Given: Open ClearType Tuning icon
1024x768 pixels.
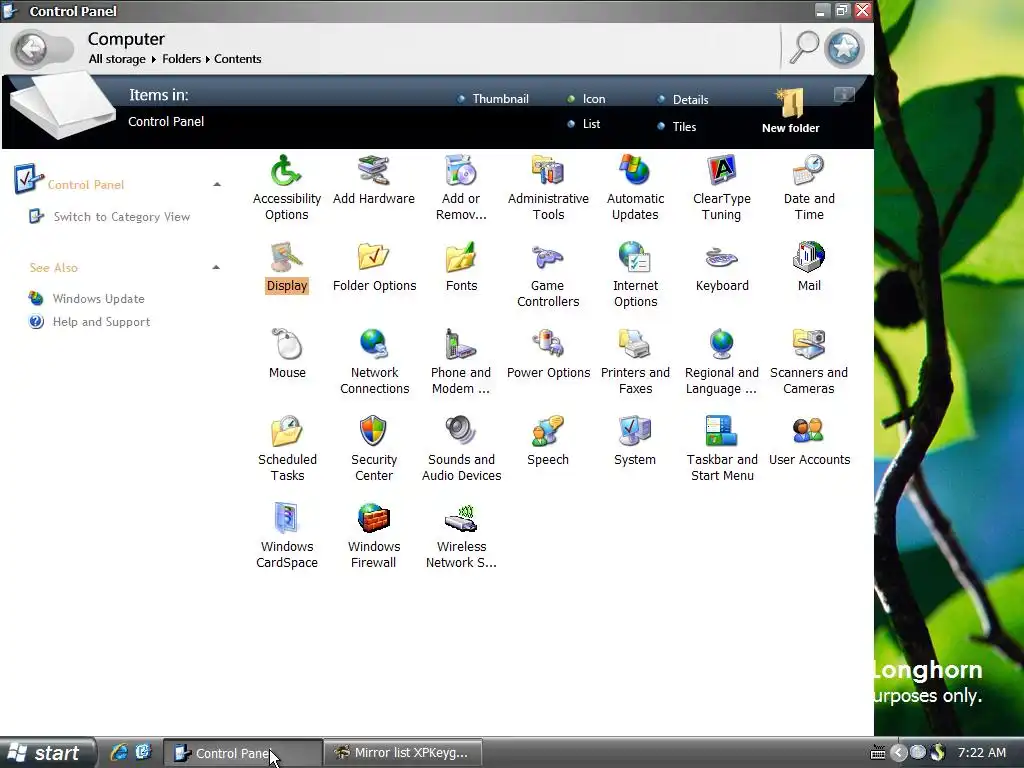Looking at the screenshot, I should click(x=722, y=171).
